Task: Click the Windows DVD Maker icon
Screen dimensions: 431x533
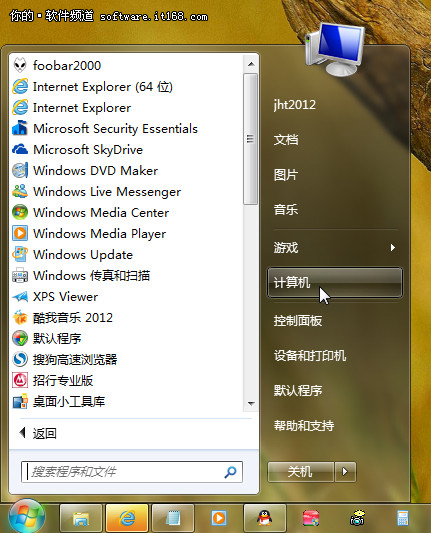Action: [20, 170]
